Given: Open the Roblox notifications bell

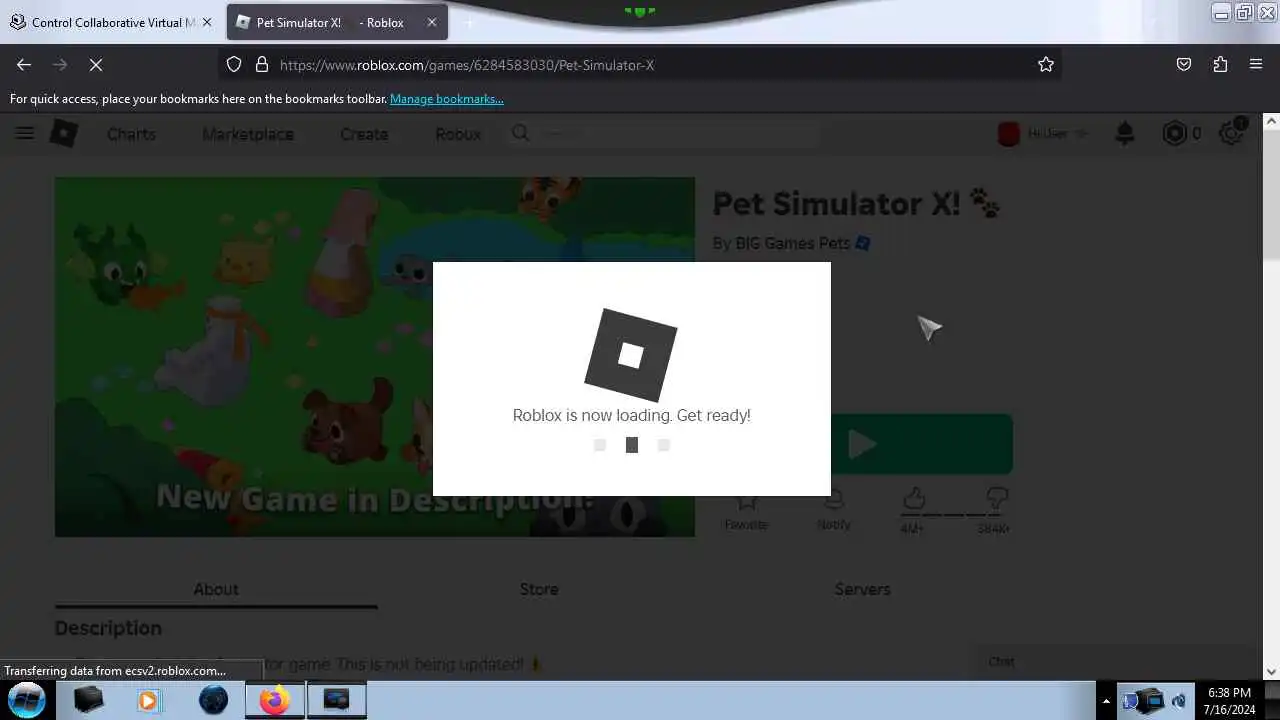Looking at the screenshot, I should coord(1125,133).
